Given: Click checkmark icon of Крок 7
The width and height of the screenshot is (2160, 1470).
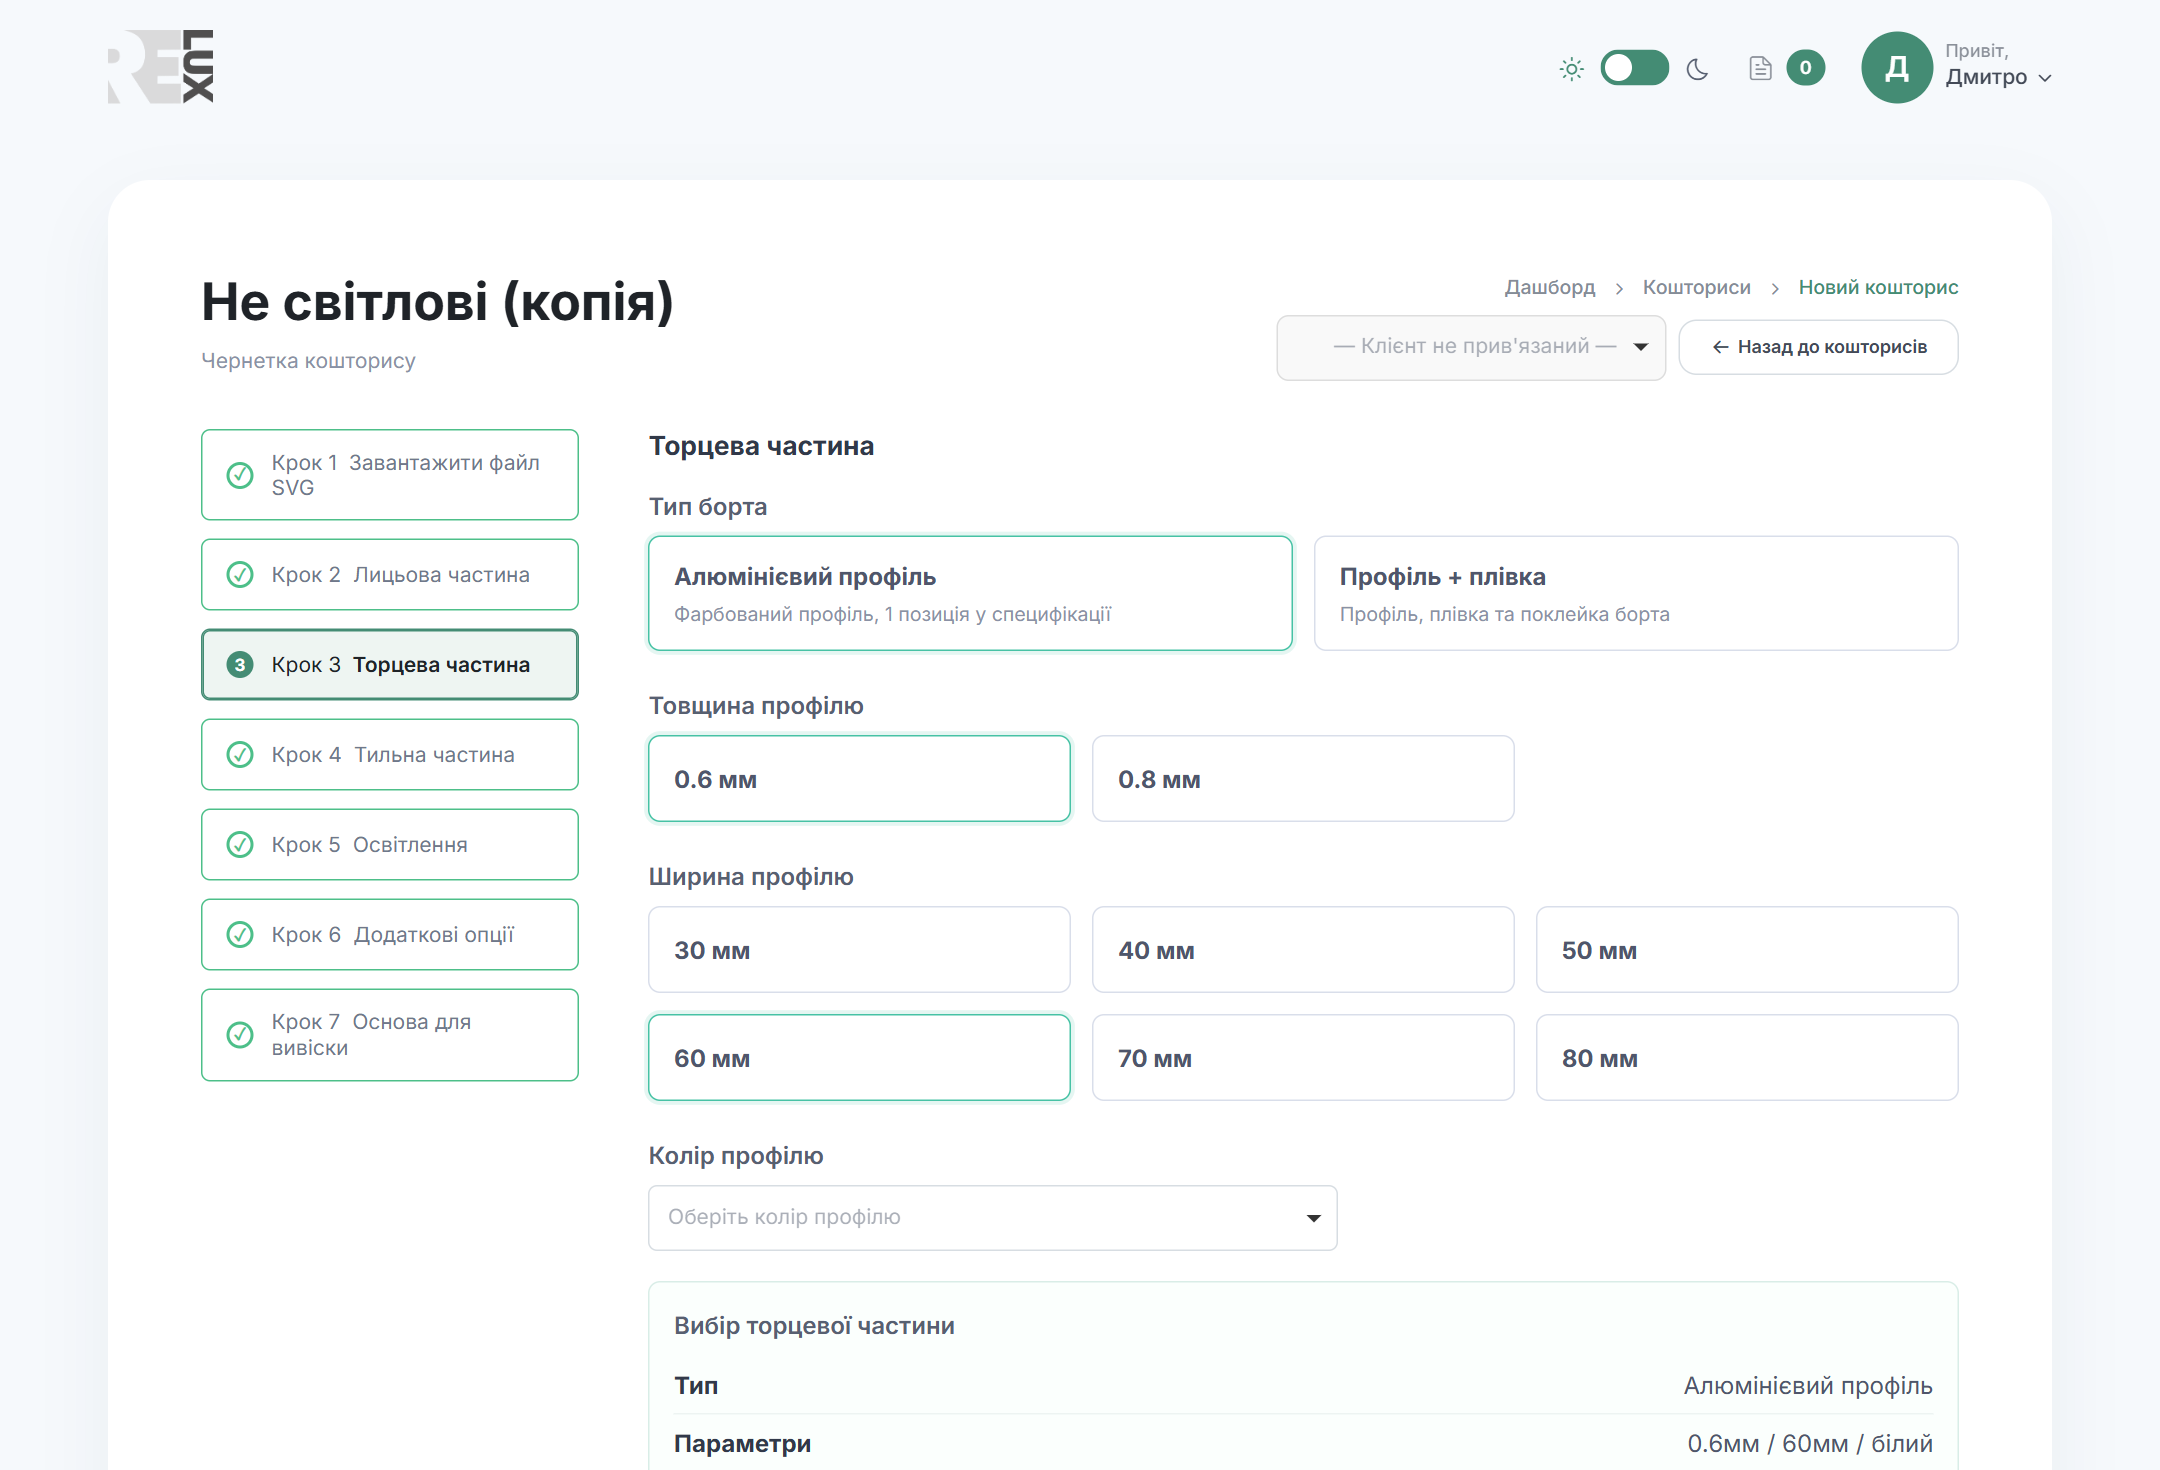Looking at the screenshot, I should pyautogui.click(x=240, y=1035).
